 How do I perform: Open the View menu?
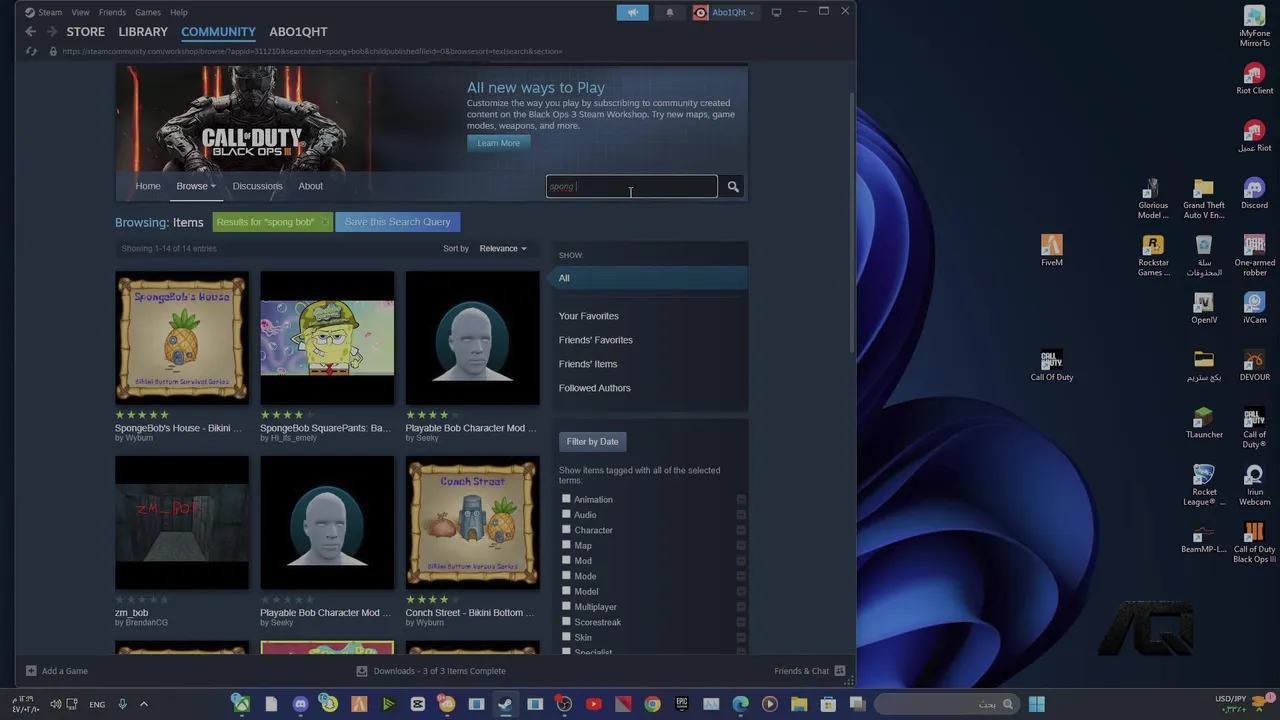(80, 12)
